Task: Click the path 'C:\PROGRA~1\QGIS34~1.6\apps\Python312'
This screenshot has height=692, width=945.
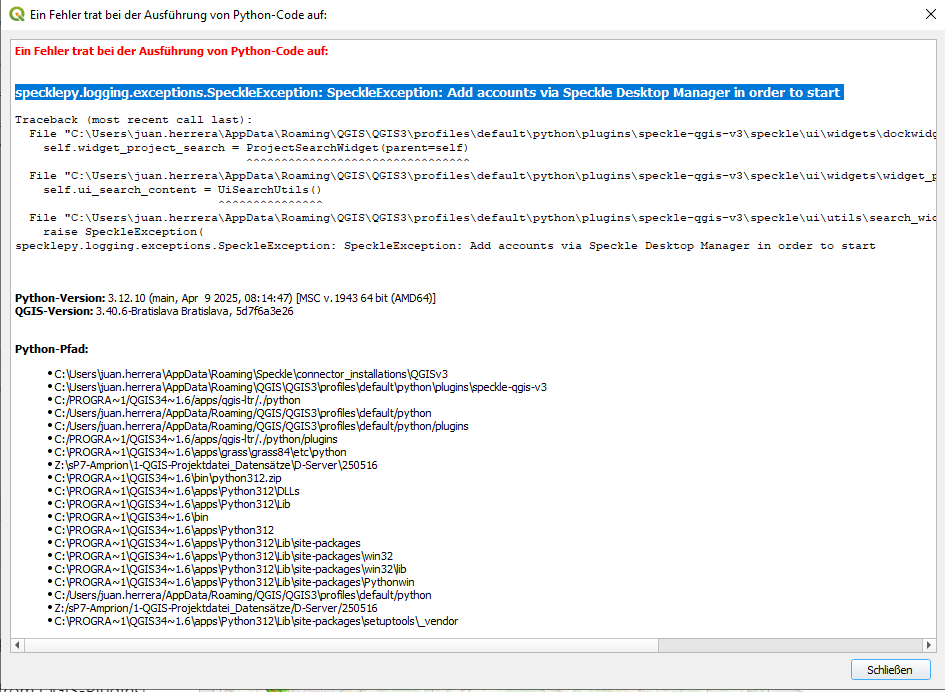Action: pyautogui.click(x=164, y=530)
